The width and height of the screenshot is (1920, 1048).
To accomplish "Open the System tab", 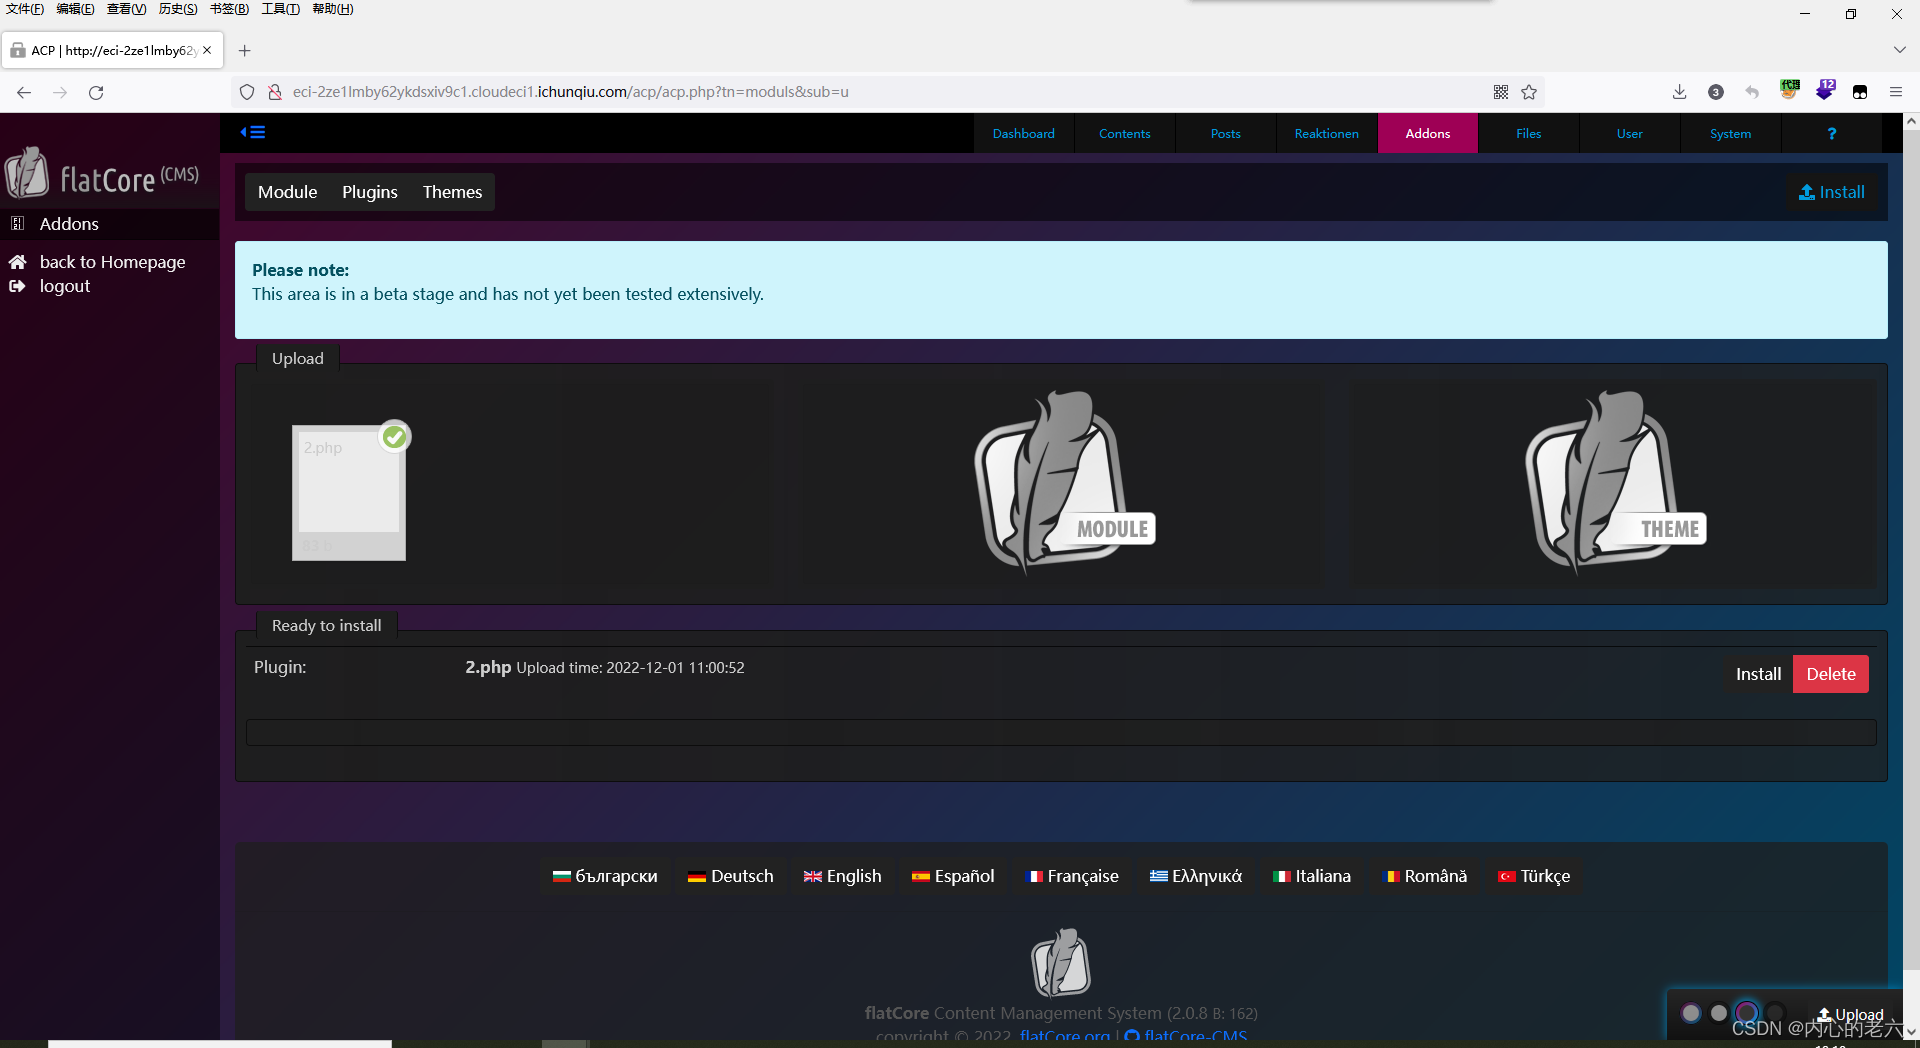I will (1731, 133).
